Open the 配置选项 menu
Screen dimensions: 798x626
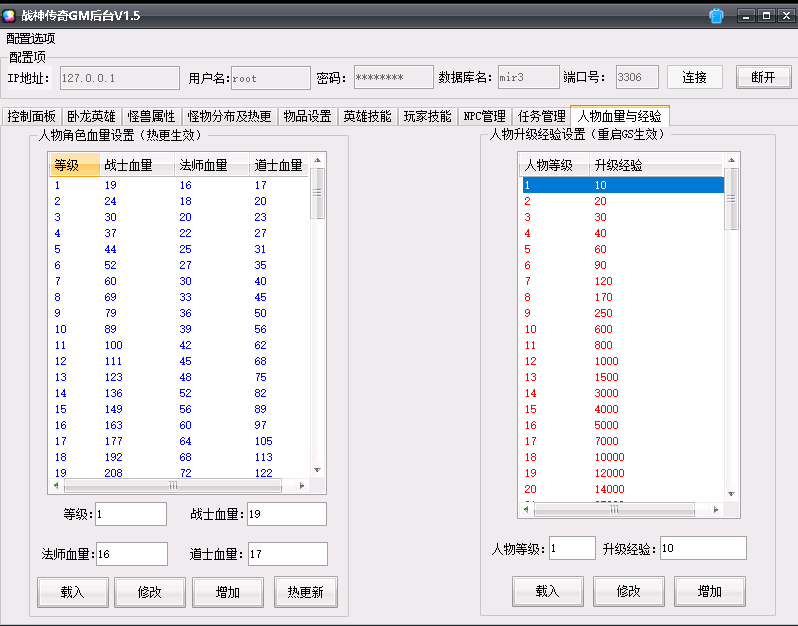coord(30,38)
